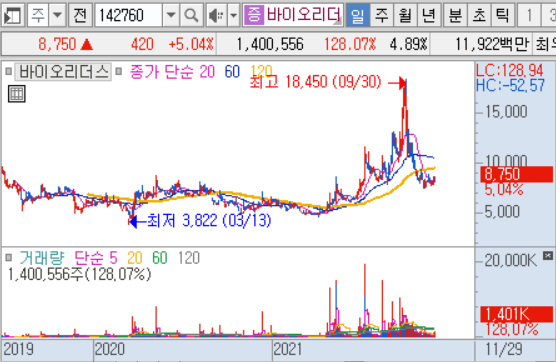This screenshot has width=556, height=362.
Task: Click the 종가 단순 moving average label
Action: pyautogui.click(x=162, y=72)
